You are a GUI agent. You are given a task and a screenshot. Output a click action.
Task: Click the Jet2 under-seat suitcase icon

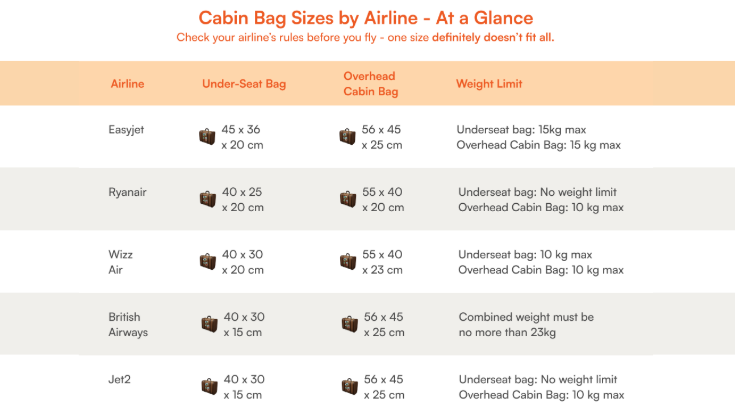point(209,386)
